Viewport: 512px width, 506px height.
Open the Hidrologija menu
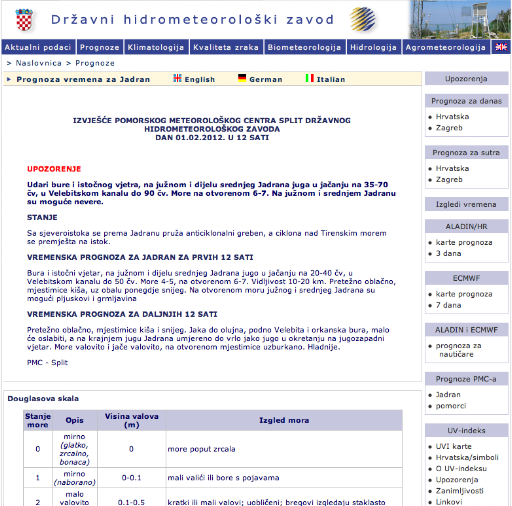[x=374, y=47]
